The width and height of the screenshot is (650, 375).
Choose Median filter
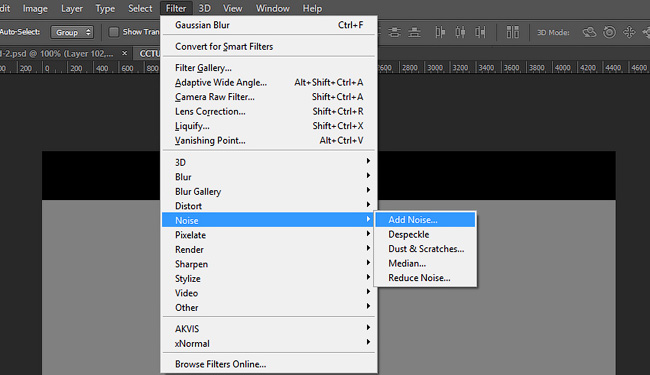[x=425, y=263]
